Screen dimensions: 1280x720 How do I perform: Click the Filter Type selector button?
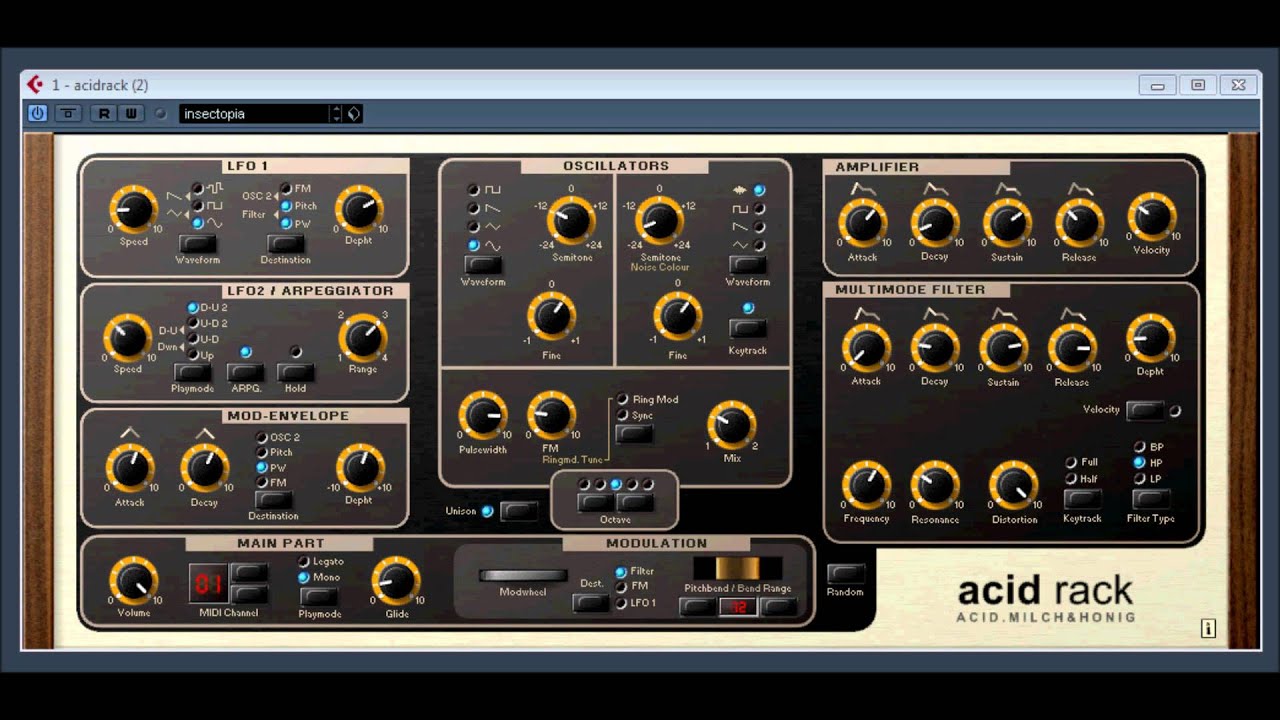[x=1150, y=498]
